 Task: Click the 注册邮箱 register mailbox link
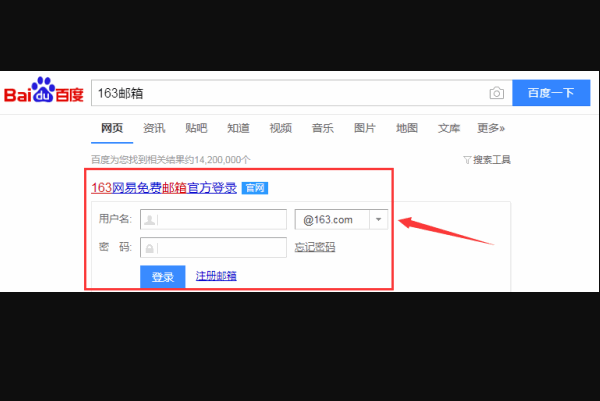point(216,276)
